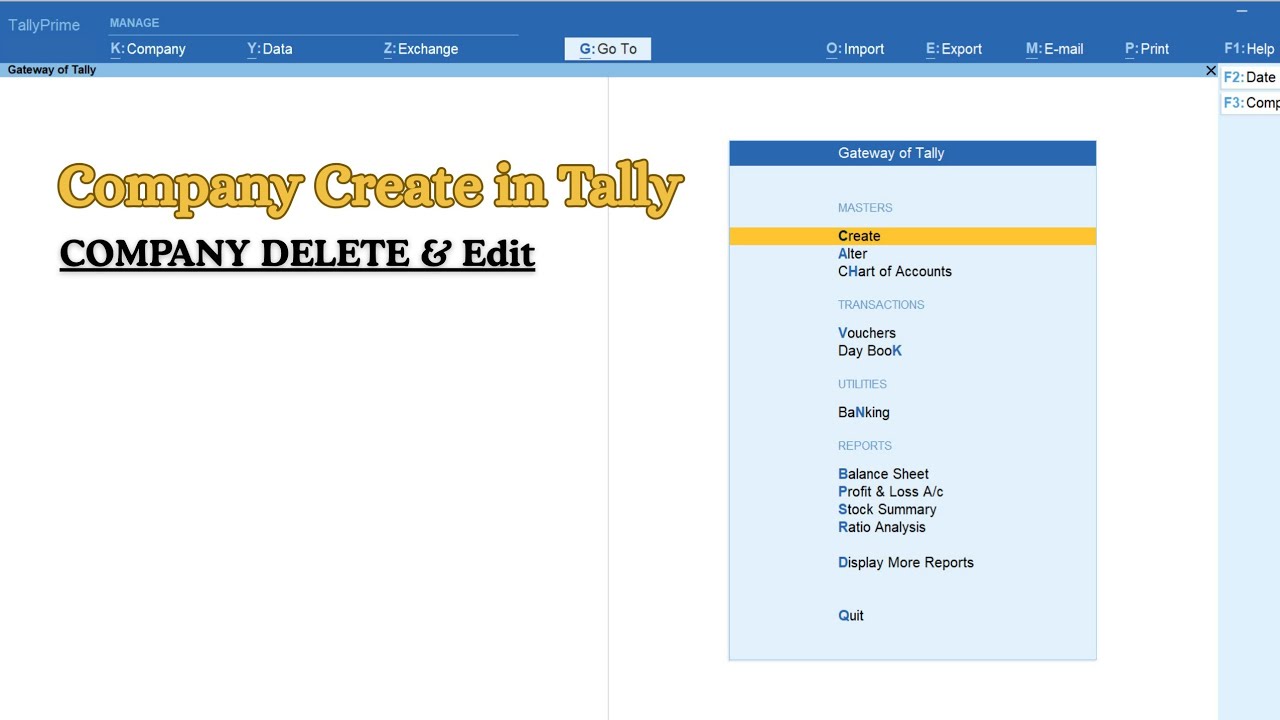Select Quit in Gateway menu
This screenshot has width=1280, height=720.
(851, 615)
